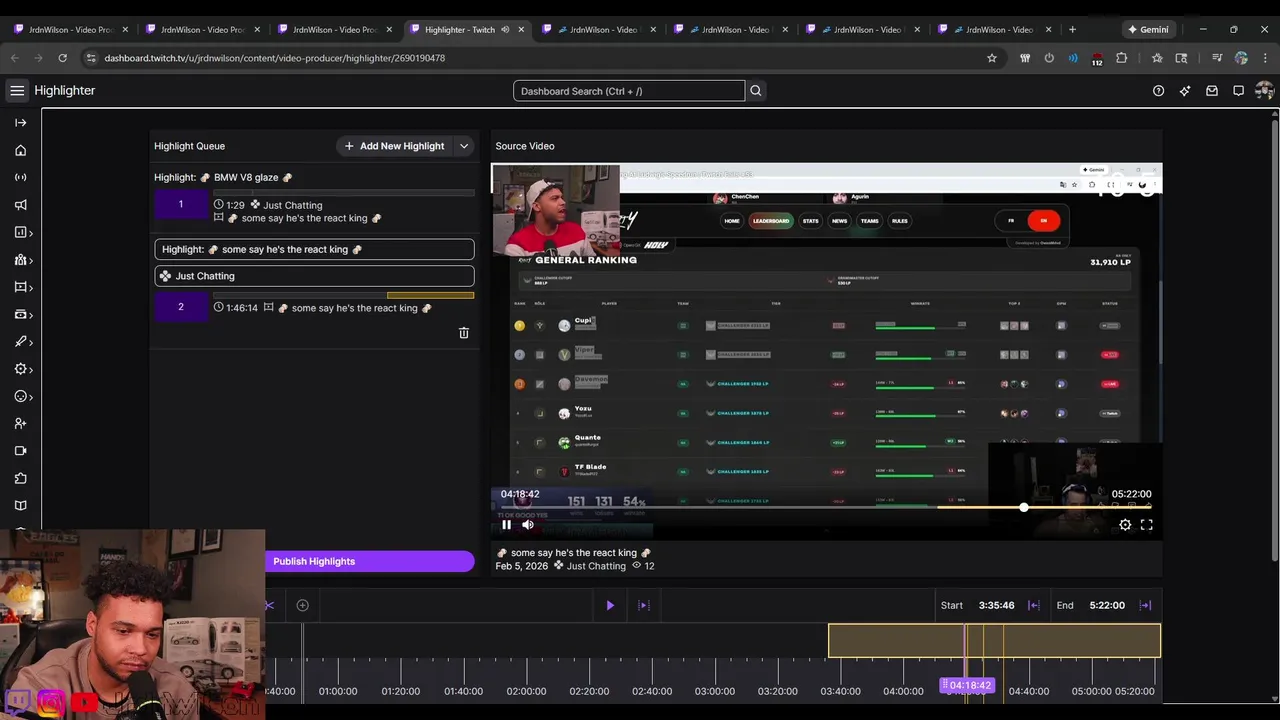Screen dimensions: 1280x720
Task: Reload the page
Action: (62, 58)
